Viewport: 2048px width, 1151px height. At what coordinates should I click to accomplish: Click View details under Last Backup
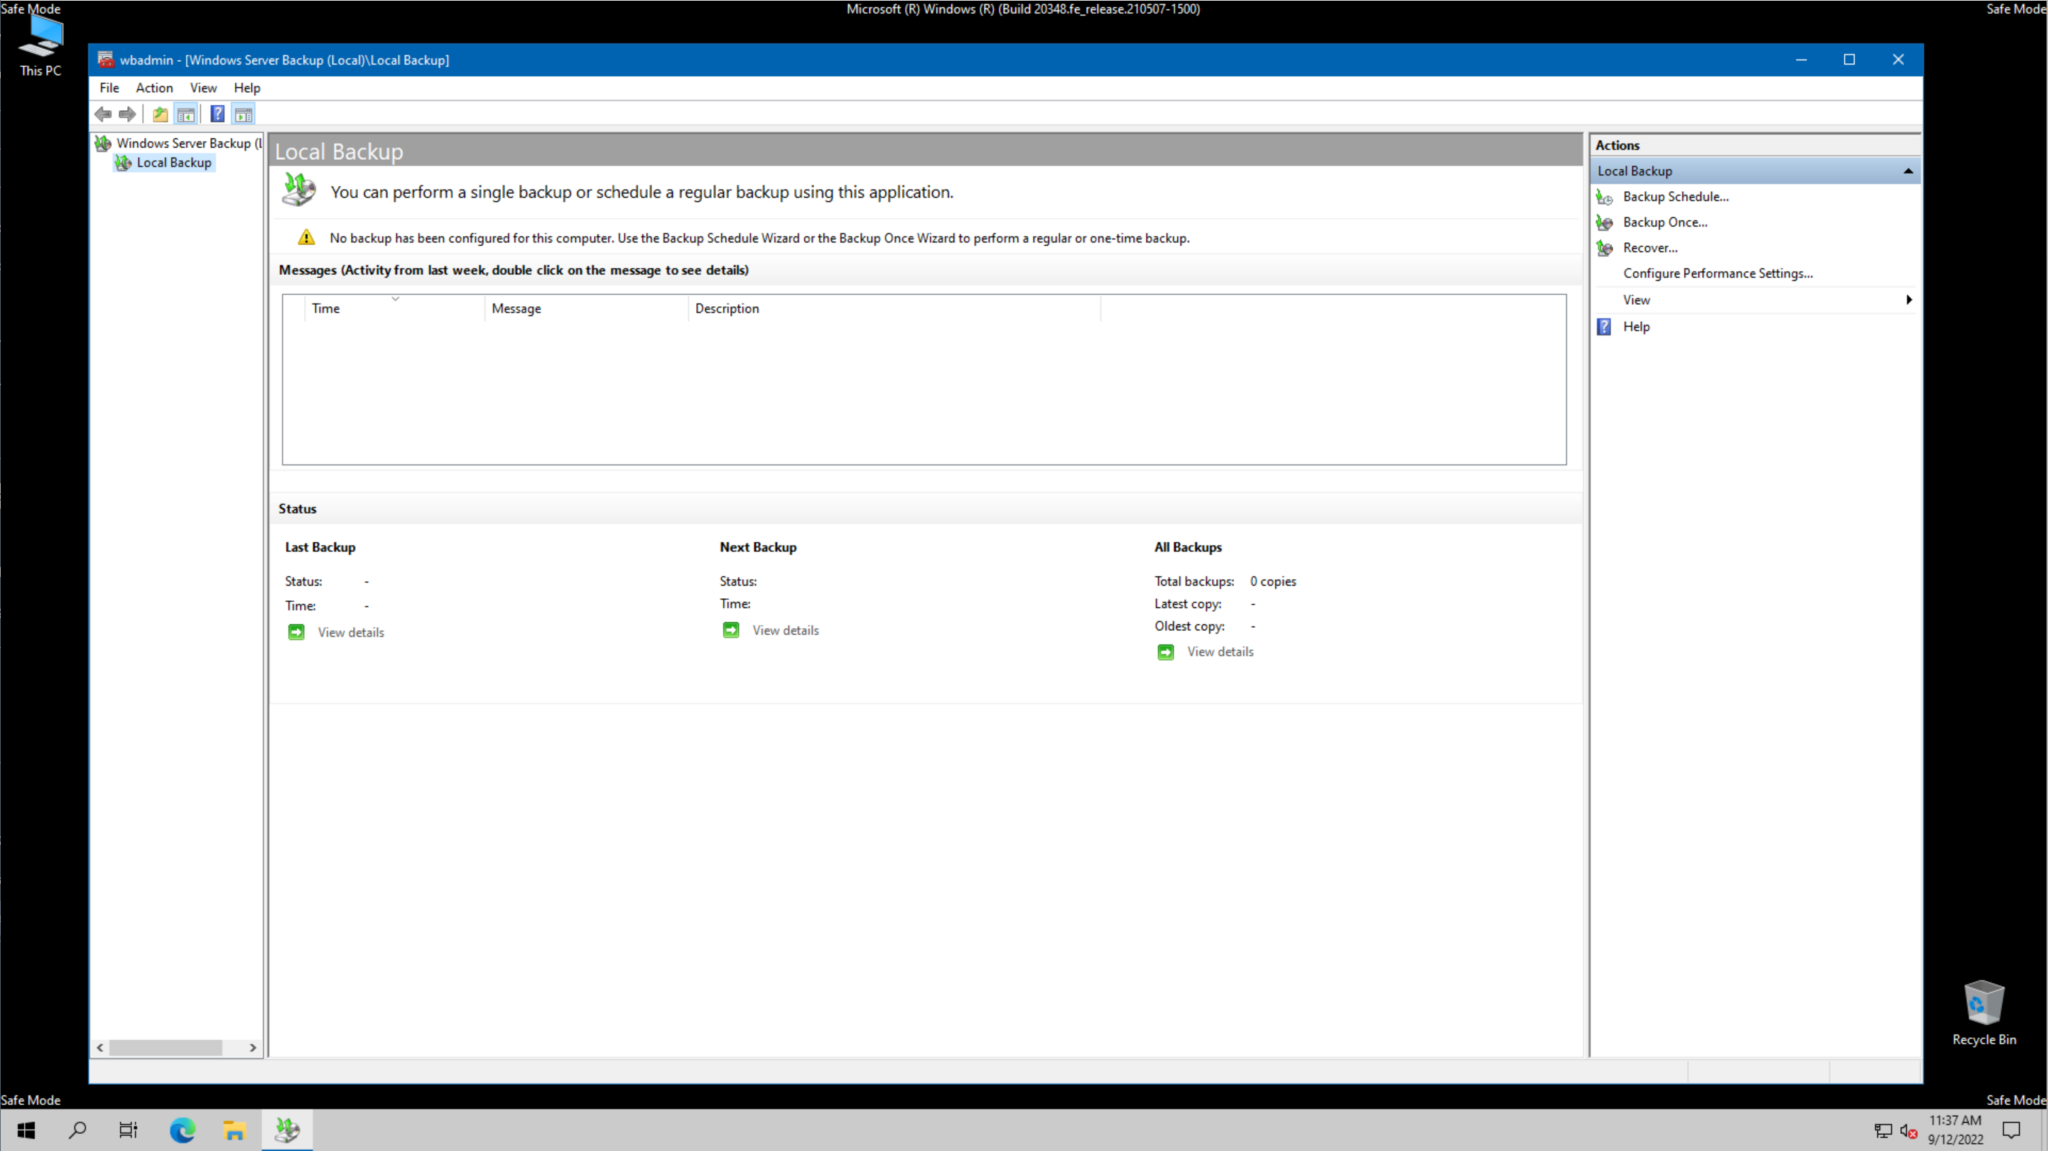click(350, 631)
